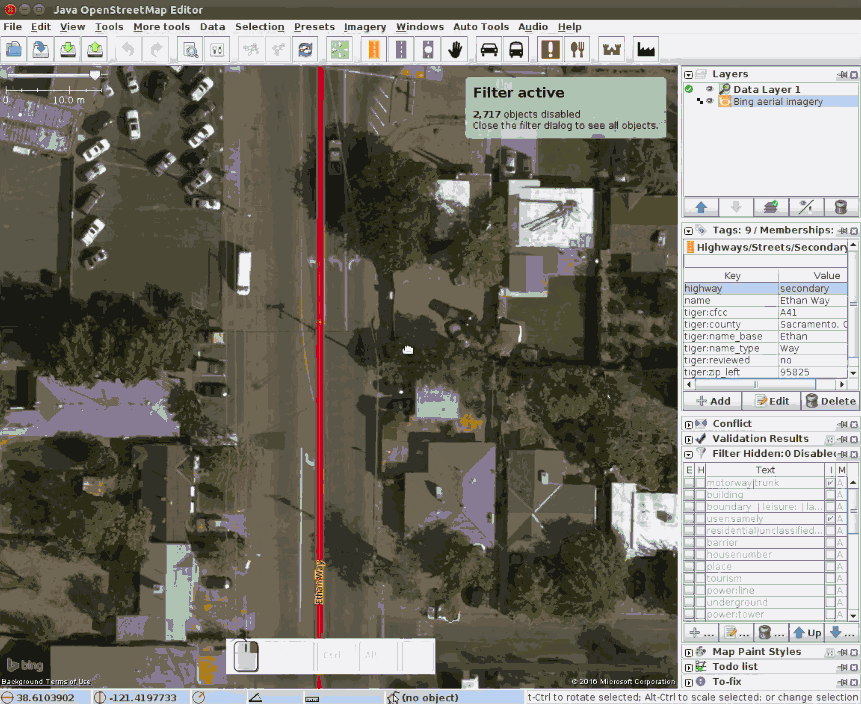The width and height of the screenshot is (861, 704).
Task: Click the fork and knife restaurant preset
Action: coord(577,49)
